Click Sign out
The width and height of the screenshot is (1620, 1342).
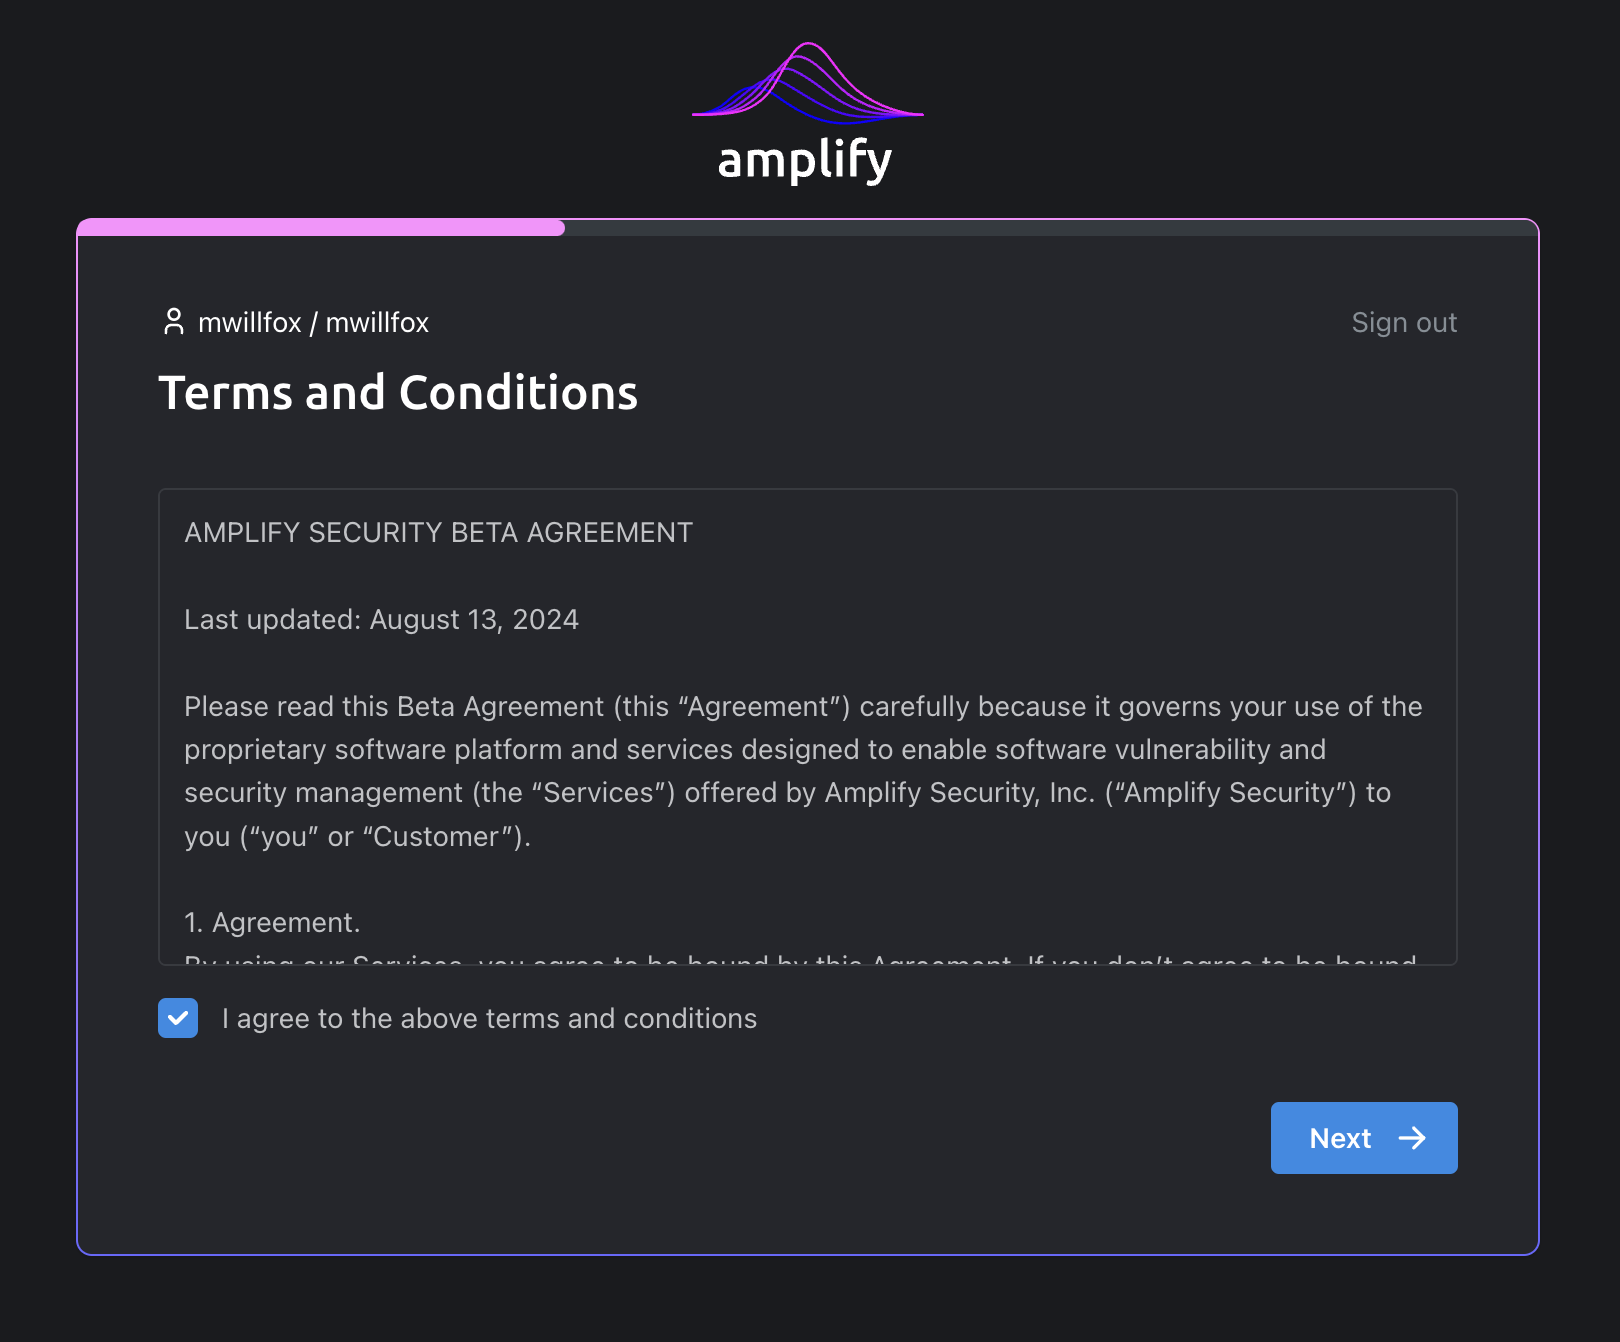pyautogui.click(x=1404, y=322)
